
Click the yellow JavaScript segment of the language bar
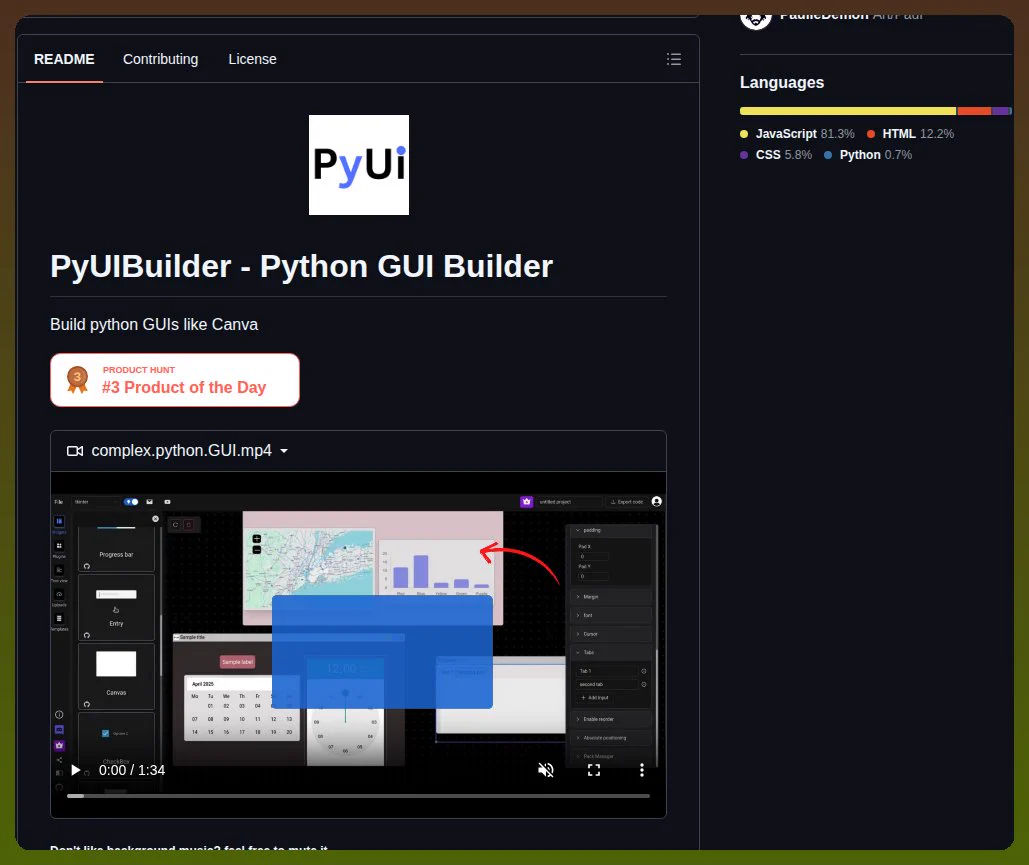coord(848,111)
